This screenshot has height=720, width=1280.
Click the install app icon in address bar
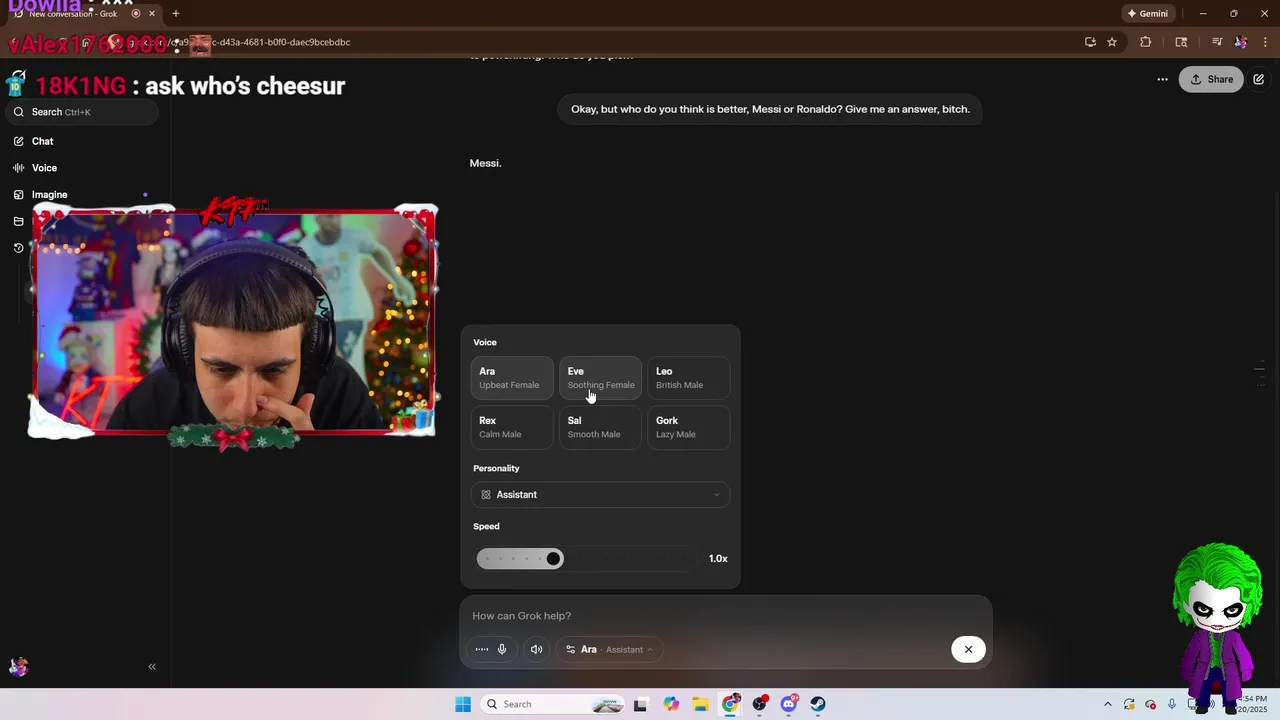click(1090, 42)
